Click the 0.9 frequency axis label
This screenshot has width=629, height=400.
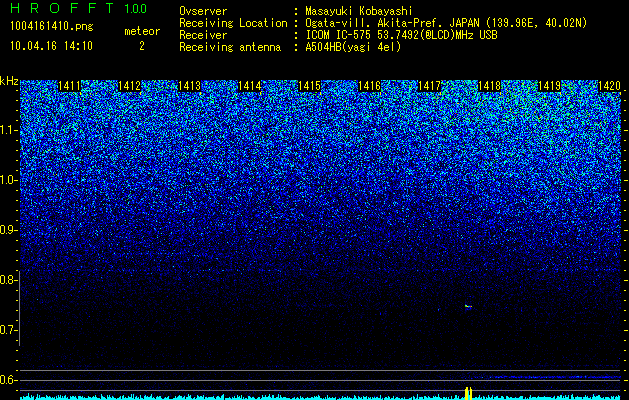pyautogui.click(x=8, y=230)
